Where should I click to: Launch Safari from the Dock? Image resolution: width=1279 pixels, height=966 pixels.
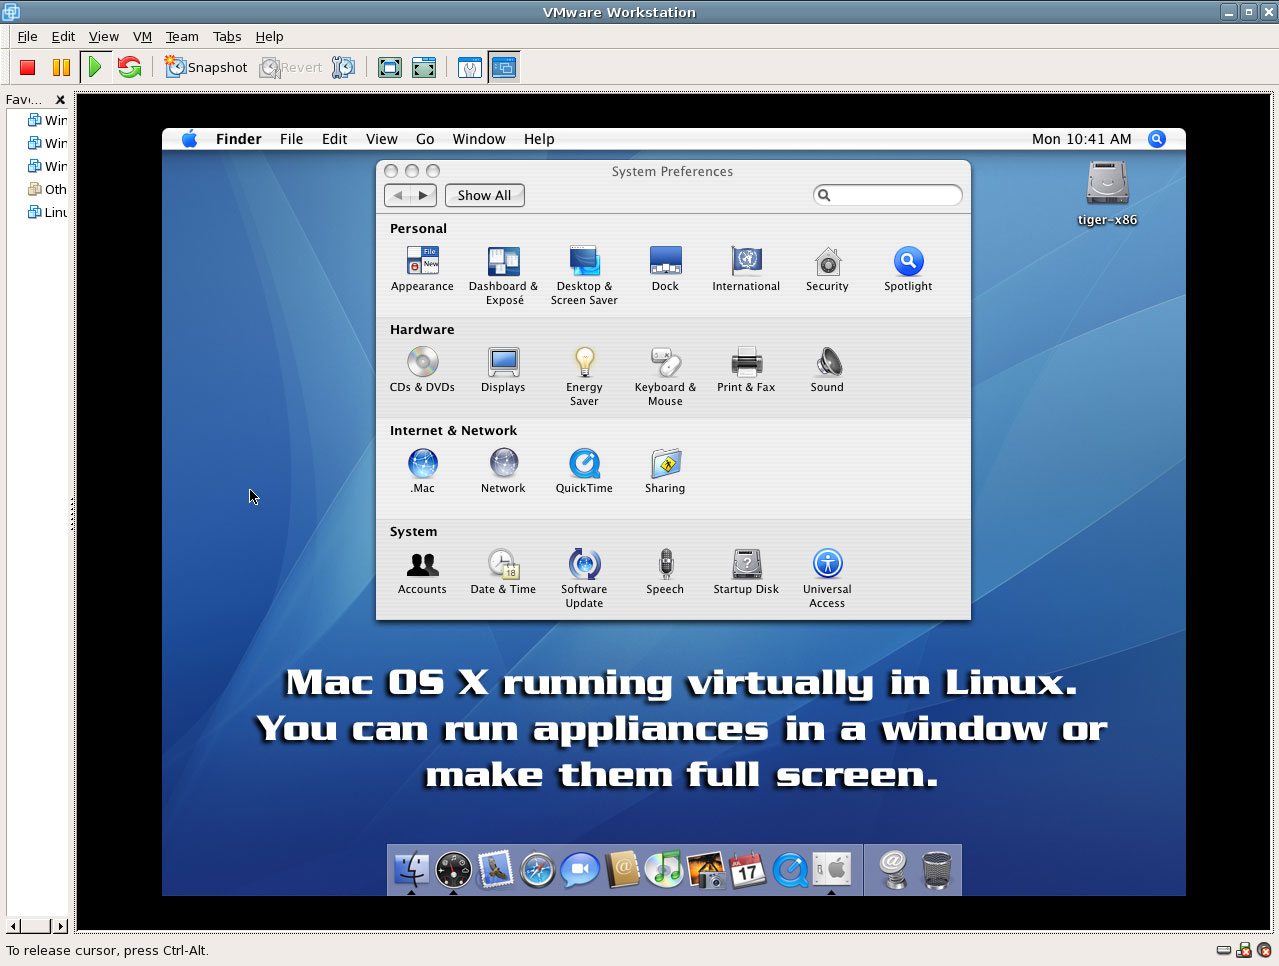(x=537, y=869)
